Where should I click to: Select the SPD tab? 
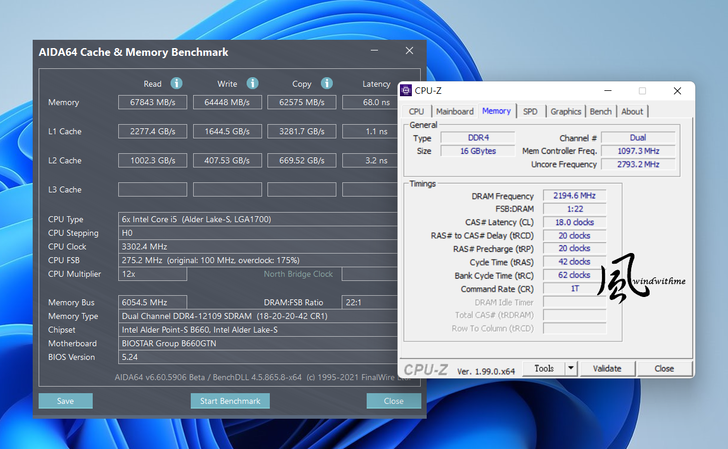click(x=530, y=111)
